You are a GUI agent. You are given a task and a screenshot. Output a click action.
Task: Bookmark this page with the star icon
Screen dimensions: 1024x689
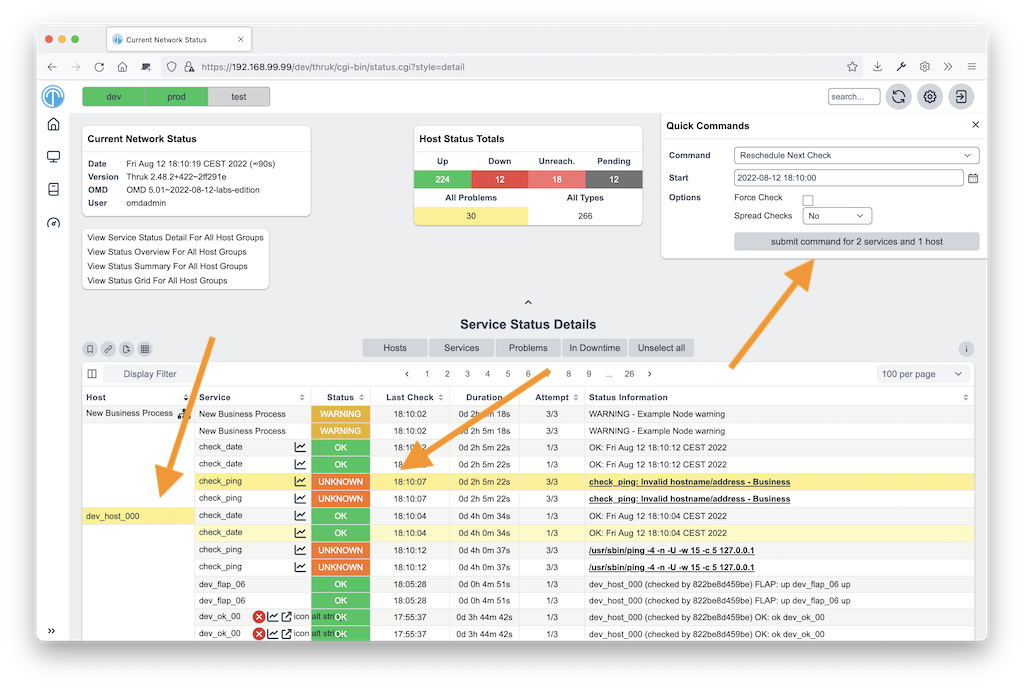pos(852,67)
